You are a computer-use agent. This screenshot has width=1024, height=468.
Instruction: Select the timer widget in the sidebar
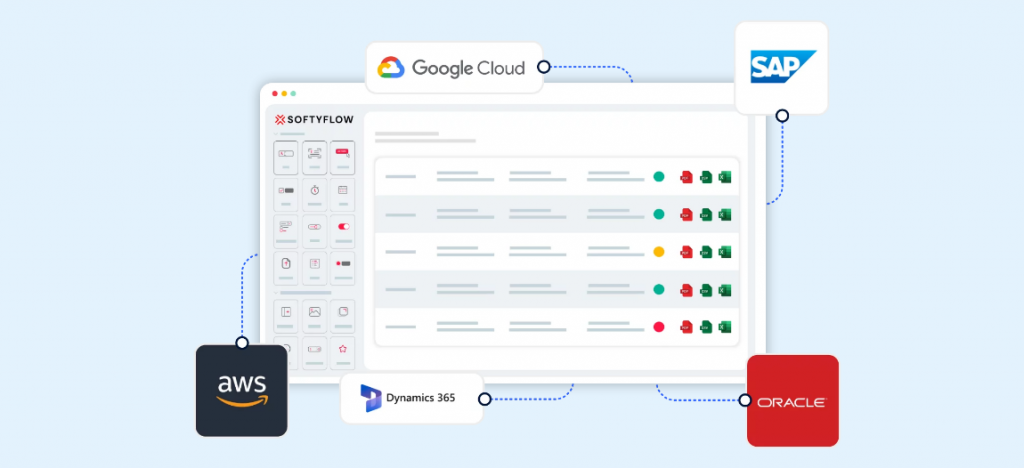click(x=314, y=190)
